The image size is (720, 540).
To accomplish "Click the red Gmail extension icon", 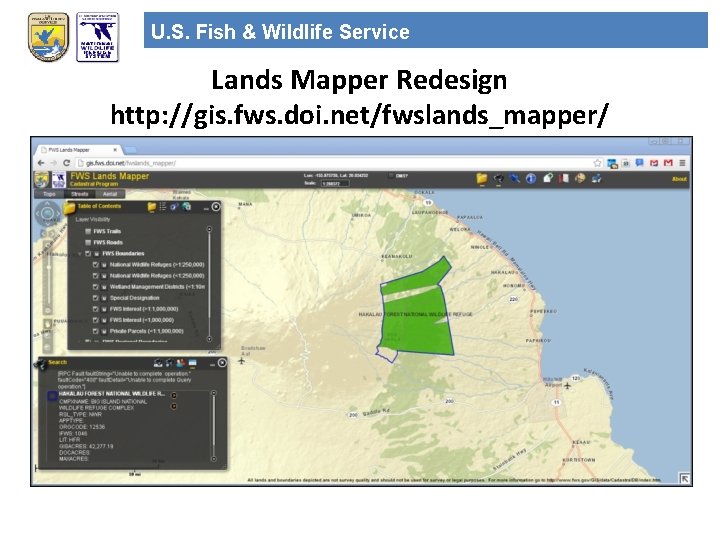I will pos(668,163).
